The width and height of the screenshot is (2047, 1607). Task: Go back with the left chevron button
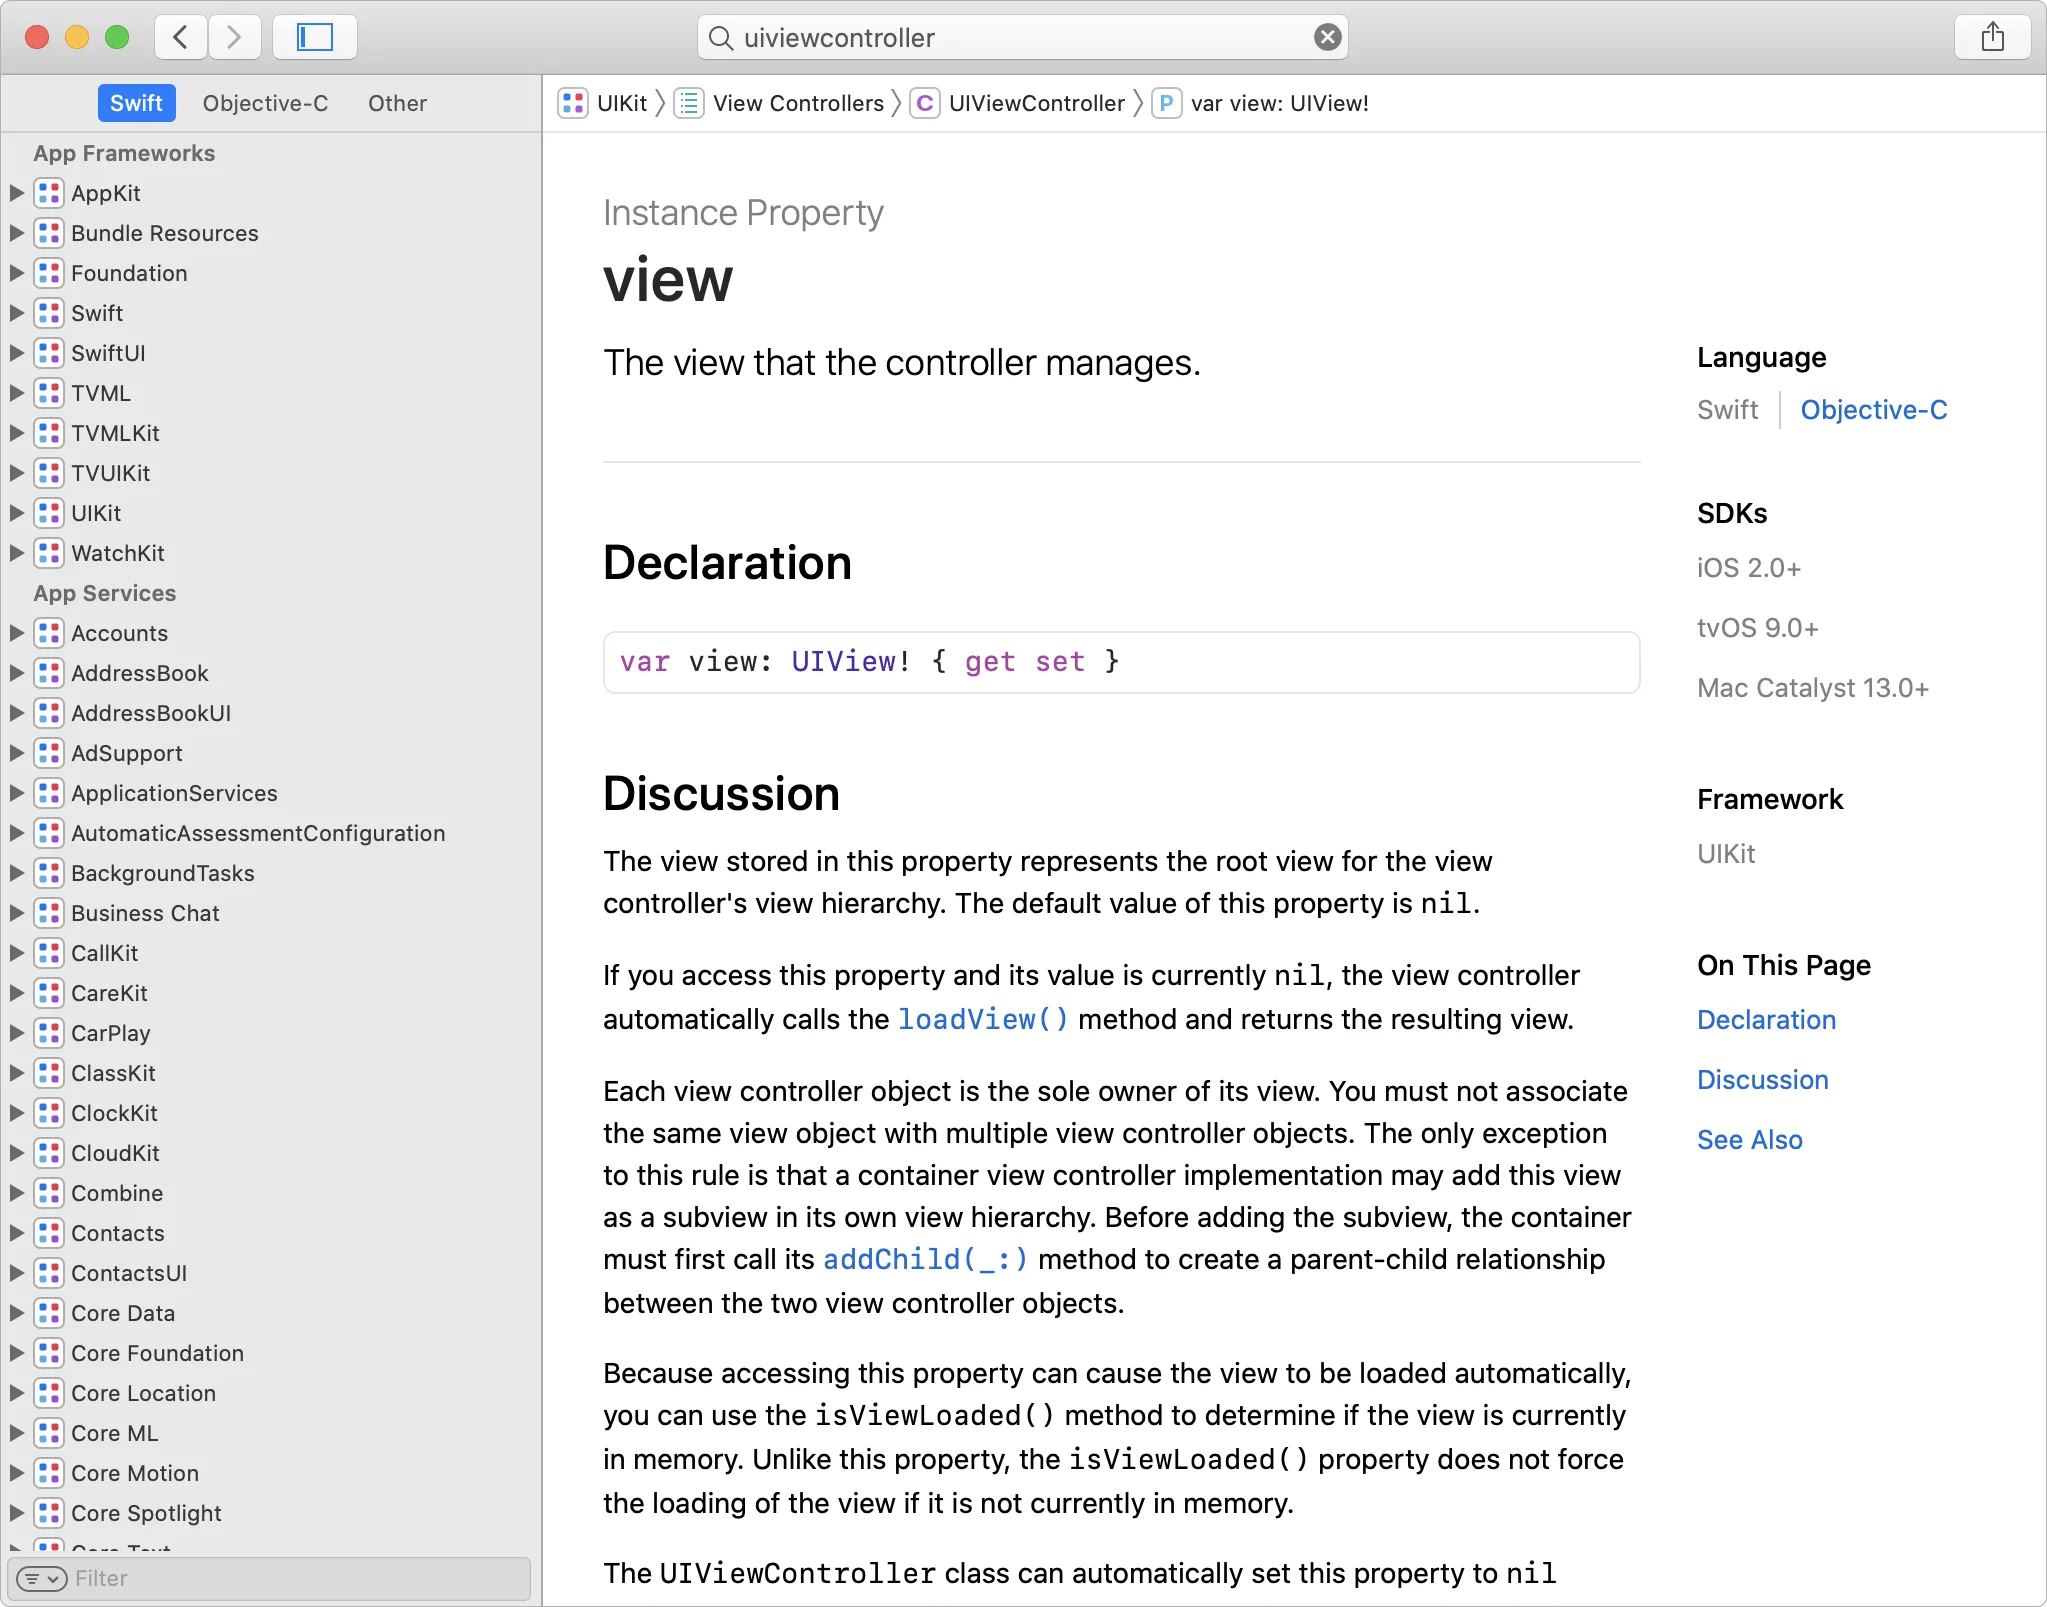181,38
